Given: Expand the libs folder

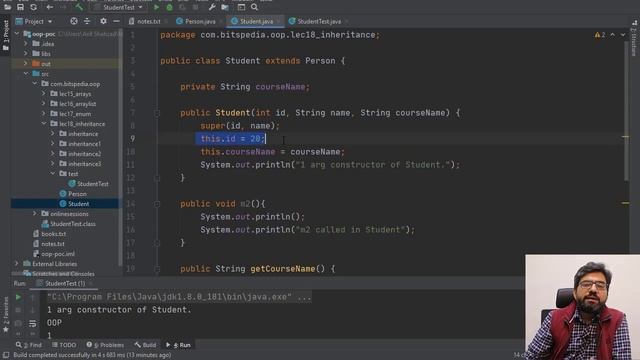Looking at the screenshot, I should pos(26,53).
